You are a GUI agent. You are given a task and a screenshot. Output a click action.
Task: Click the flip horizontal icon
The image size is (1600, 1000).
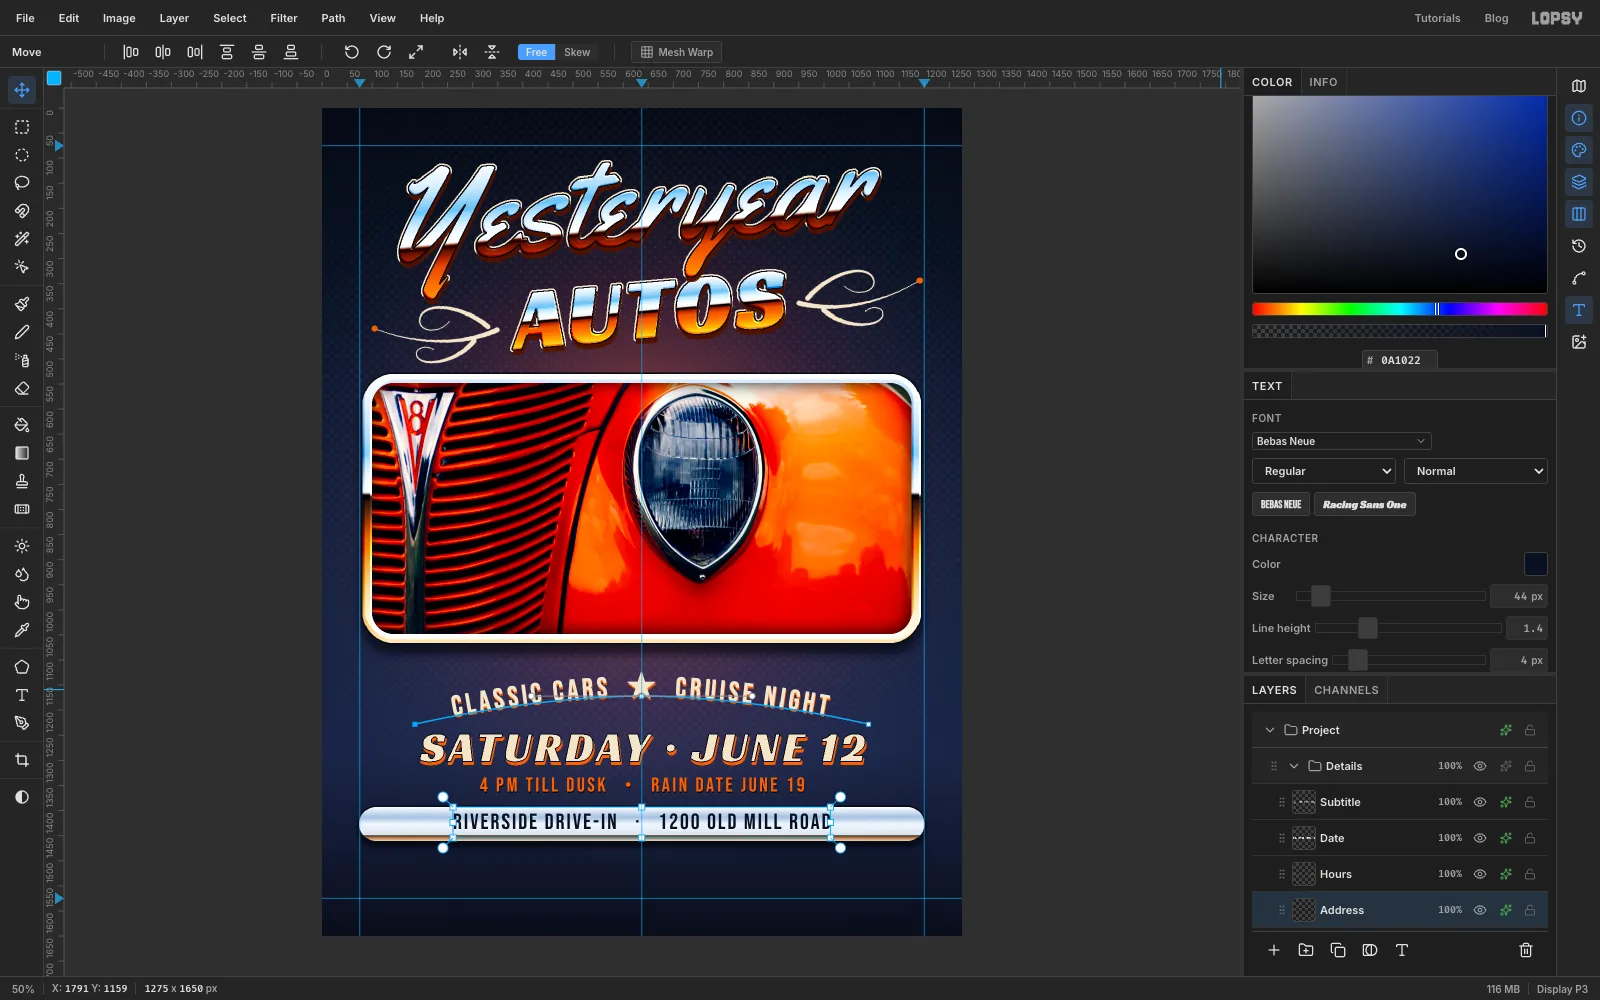coord(460,52)
